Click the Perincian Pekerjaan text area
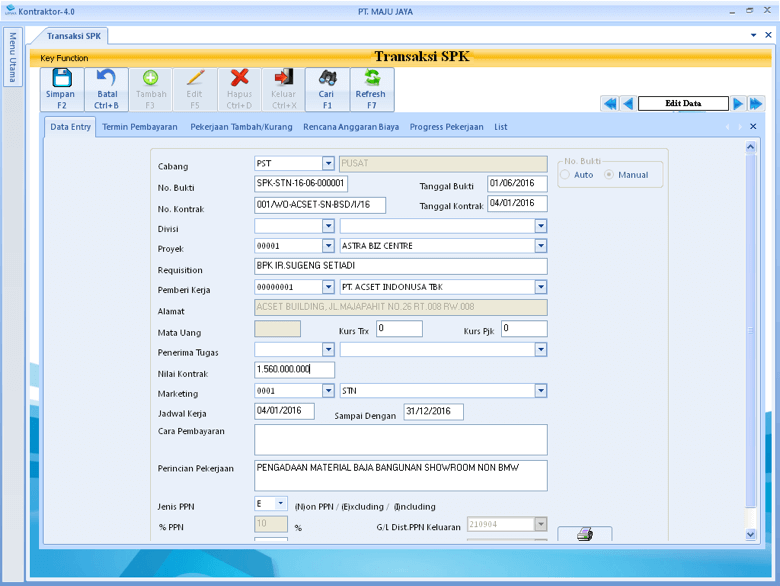780x586 pixels. coord(400,476)
